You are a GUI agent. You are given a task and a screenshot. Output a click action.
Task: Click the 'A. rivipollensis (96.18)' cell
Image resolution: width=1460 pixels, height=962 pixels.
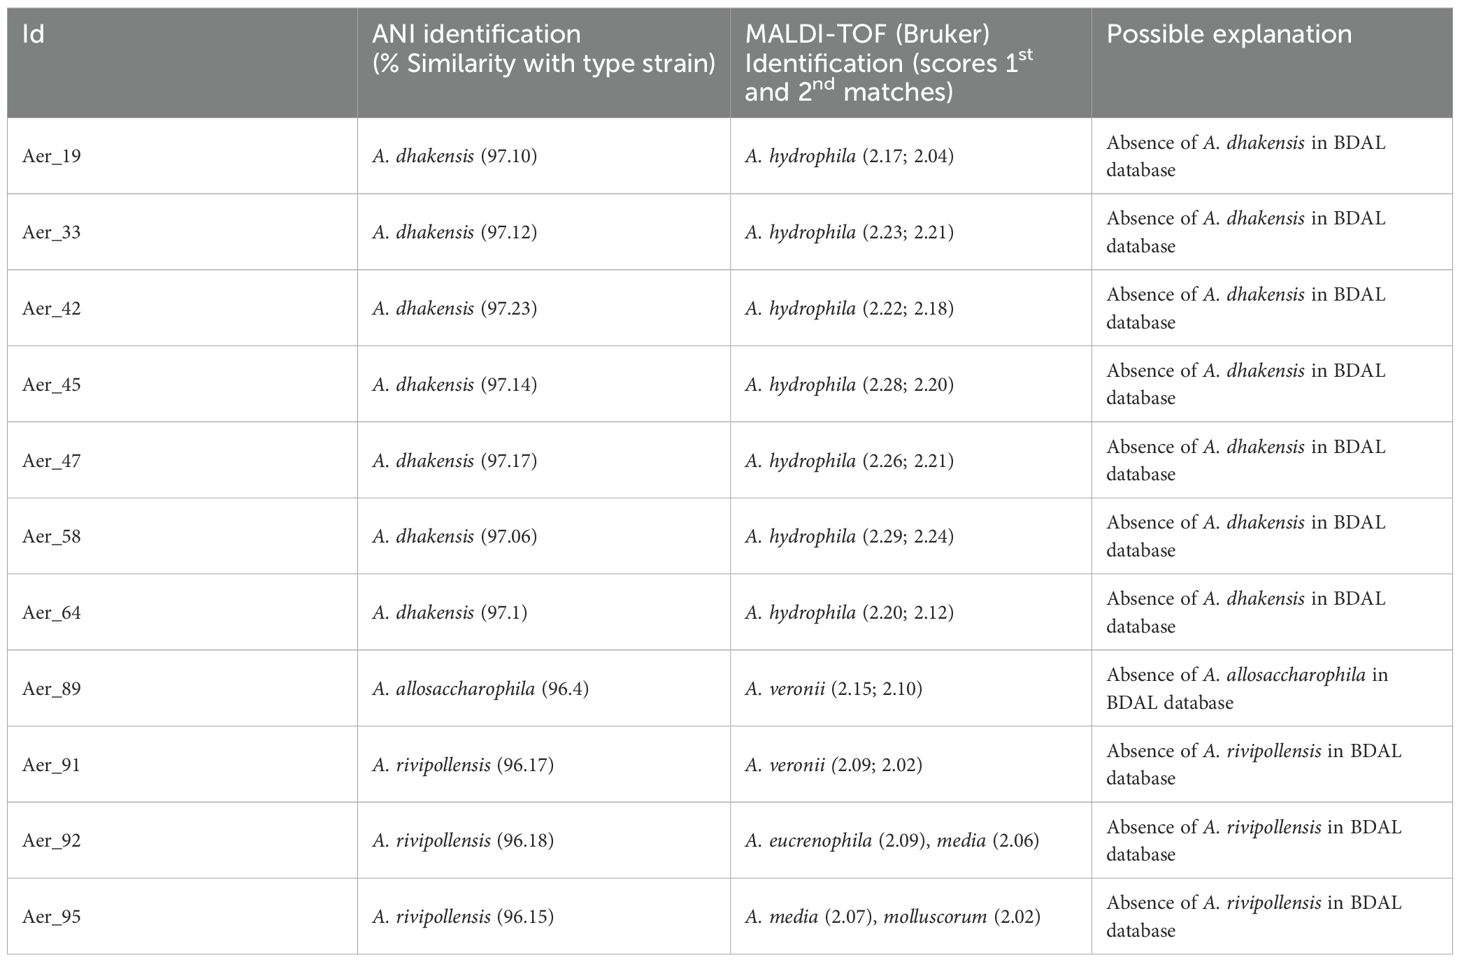click(462, 841)
